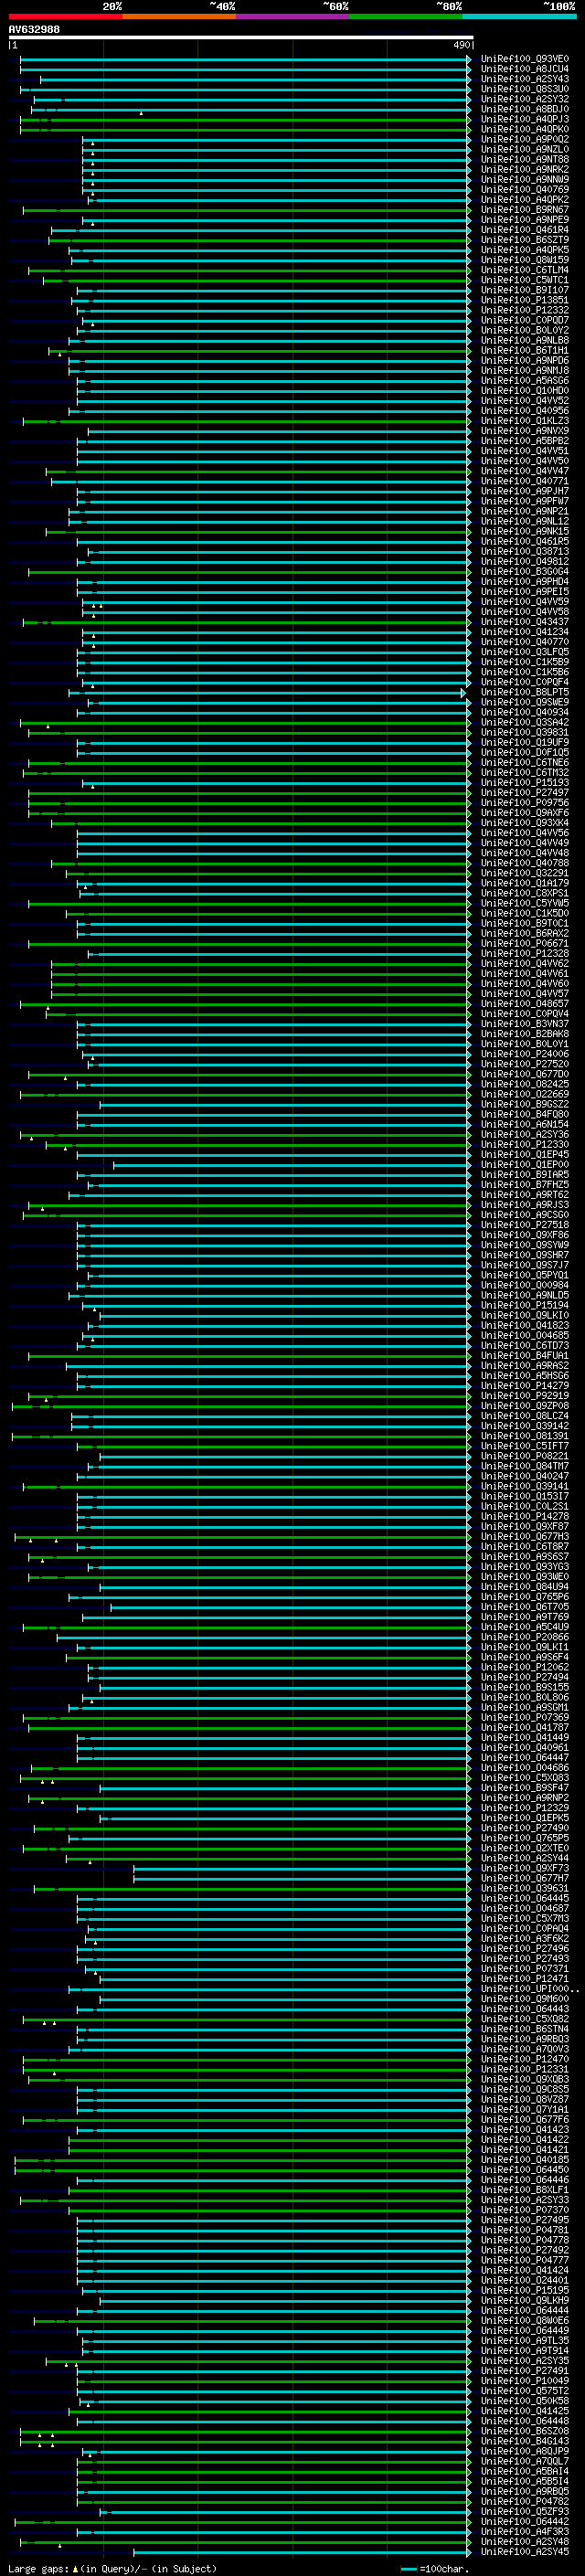Click the red 20% identity legend segment

[65, 16]
